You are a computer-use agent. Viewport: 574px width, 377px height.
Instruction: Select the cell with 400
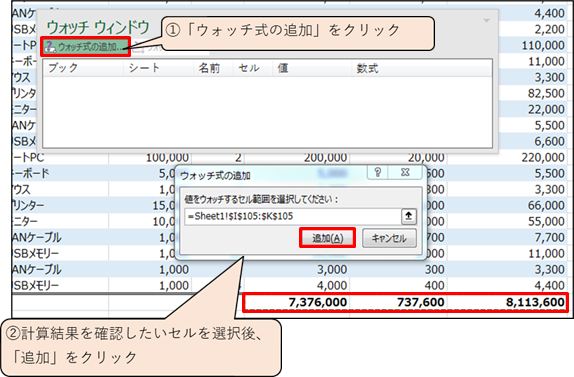tap(398, 285)
